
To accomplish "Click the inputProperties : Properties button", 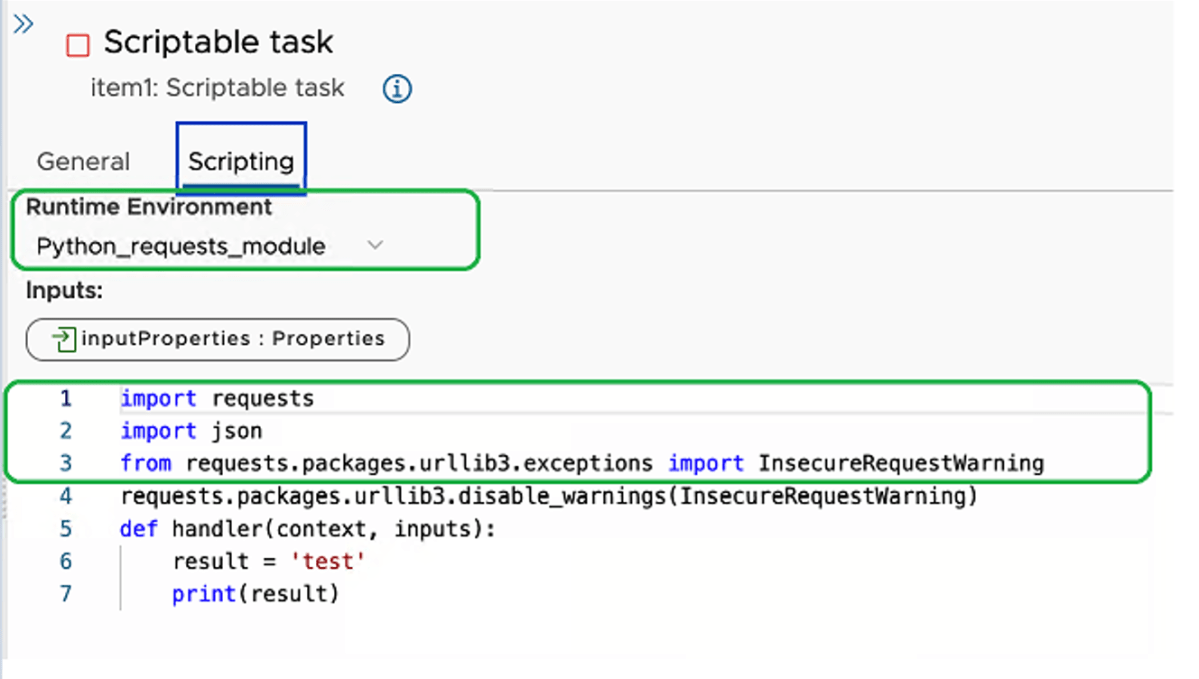I will (217, 339).
